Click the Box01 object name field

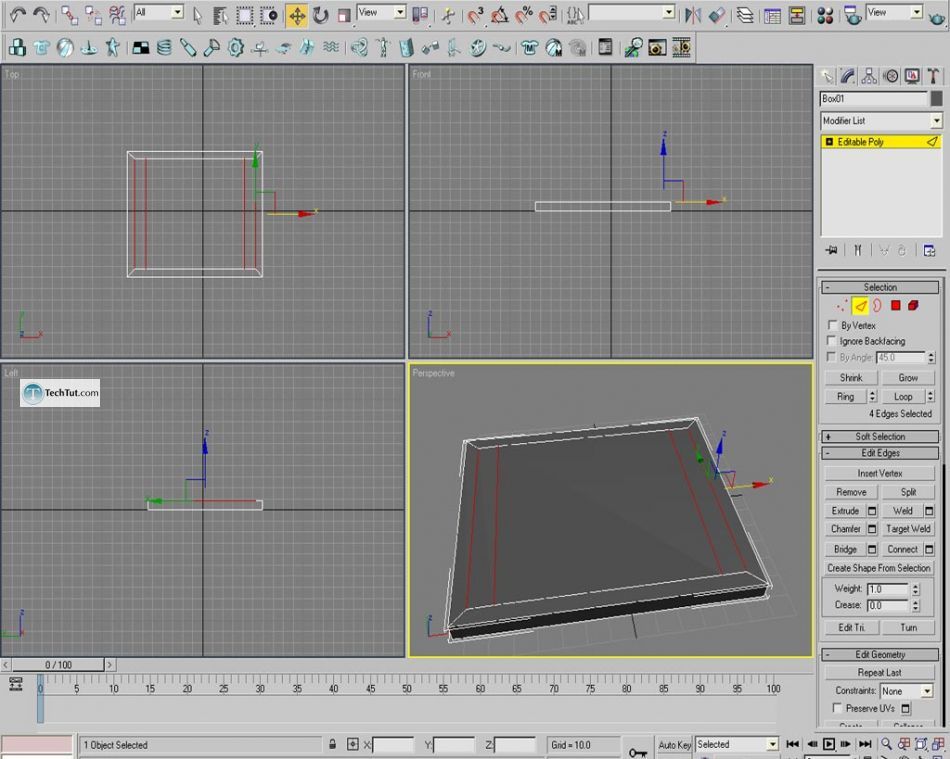coord(874,98)
